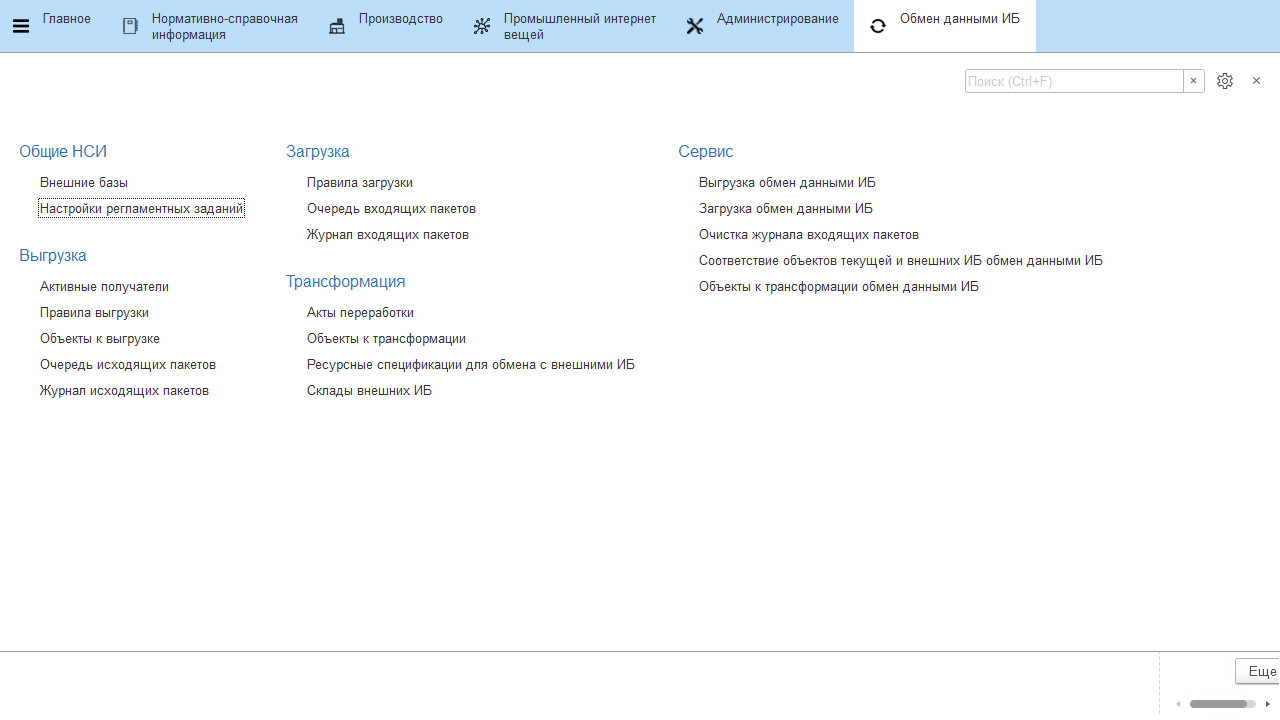Screen dimensions: 1280x720
Task: Open Акты переработки link
Action: click(360, 313)
